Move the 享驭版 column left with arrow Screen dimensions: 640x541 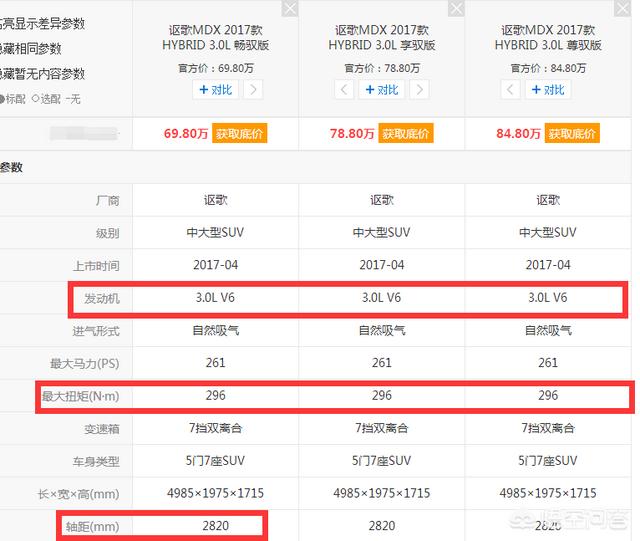[x=344, y=89]
